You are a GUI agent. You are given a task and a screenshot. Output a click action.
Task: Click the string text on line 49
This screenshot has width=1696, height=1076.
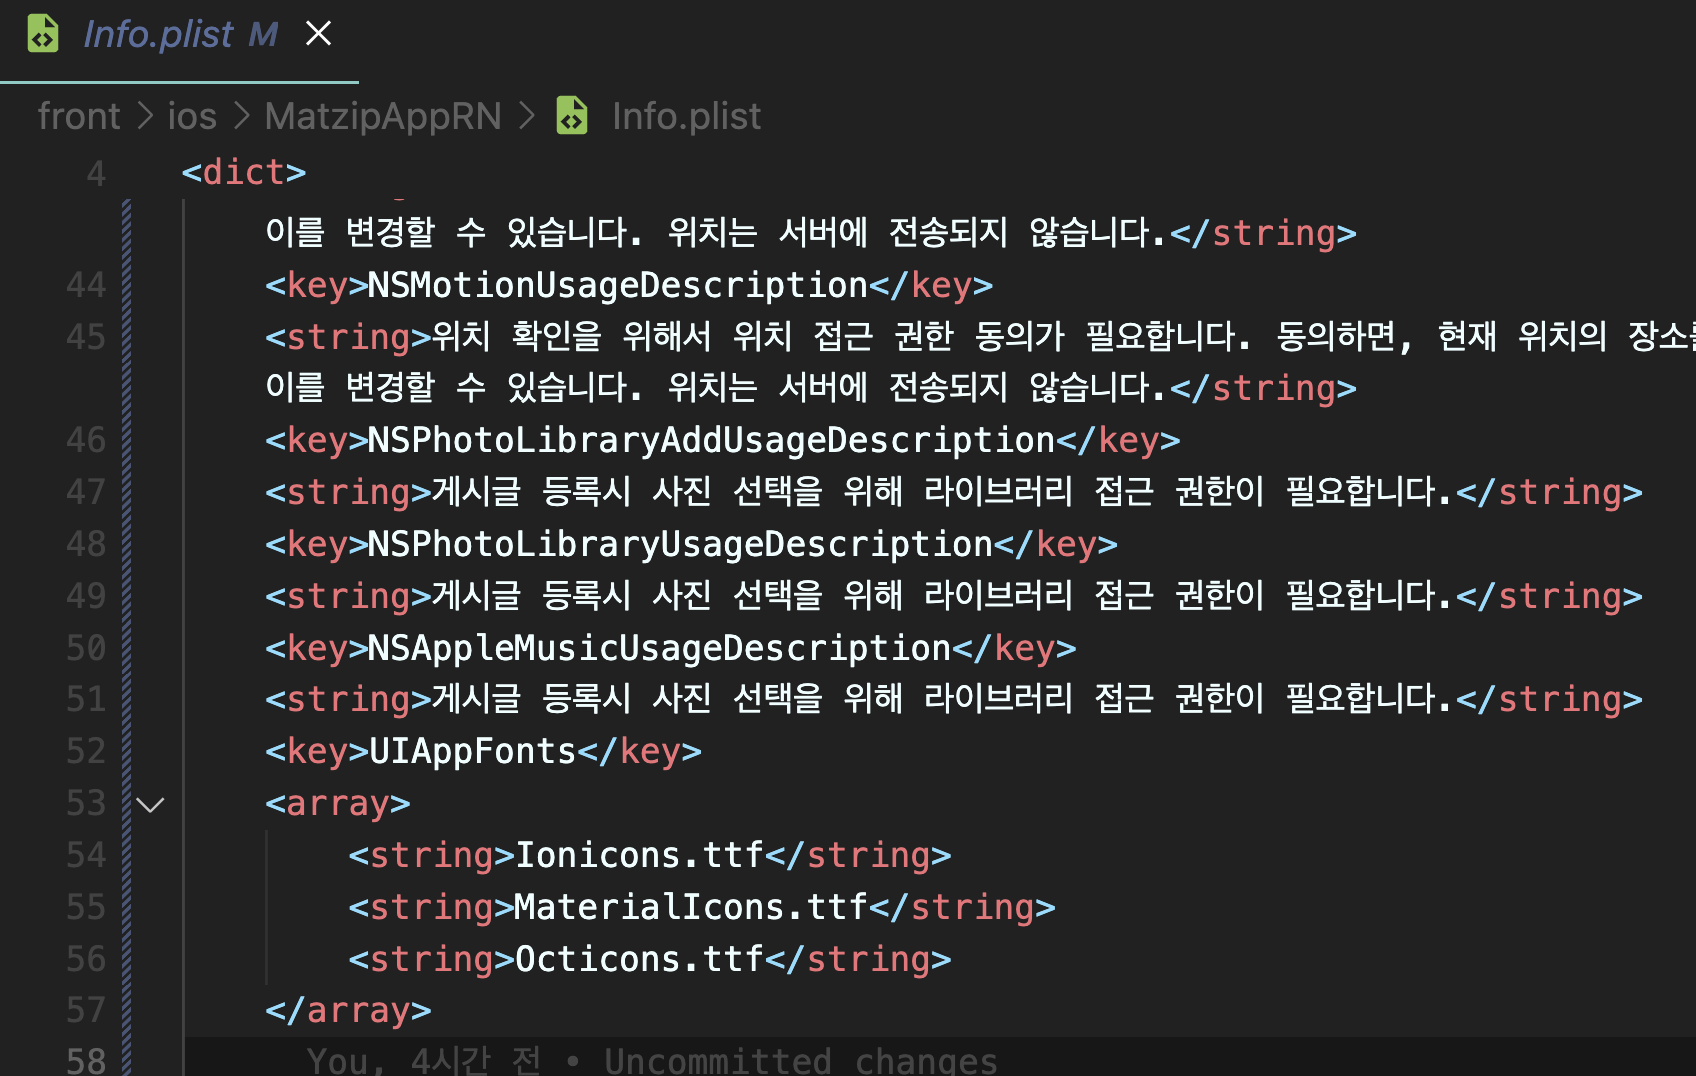[x=942, y=596]
